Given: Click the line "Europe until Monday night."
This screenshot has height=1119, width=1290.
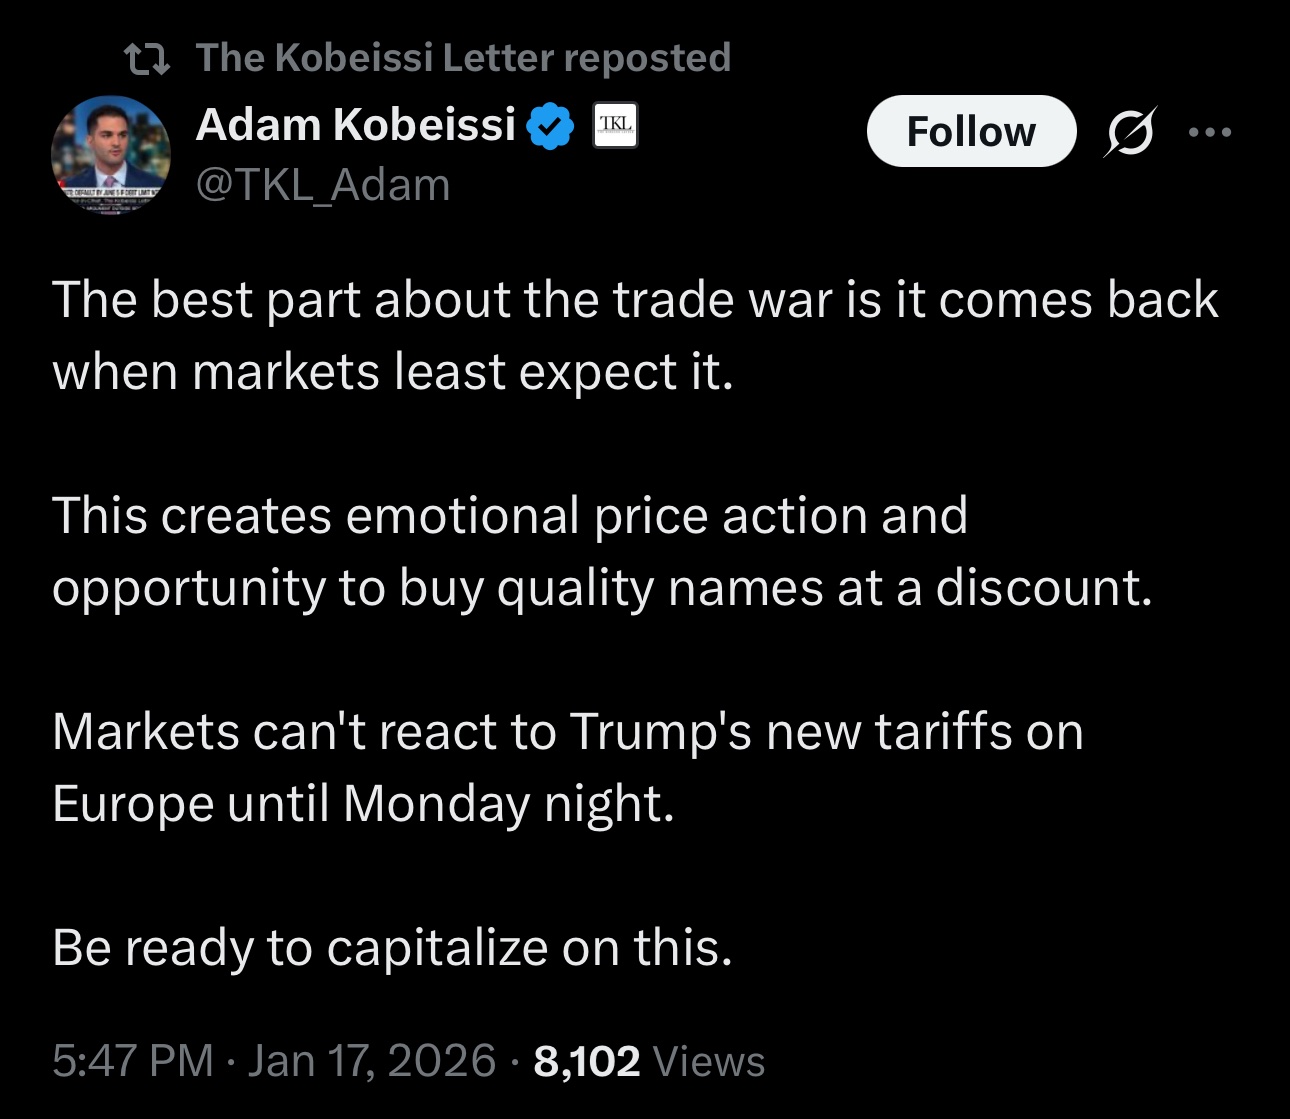Looking at the screenshot, I should click(x=363, y=804).
